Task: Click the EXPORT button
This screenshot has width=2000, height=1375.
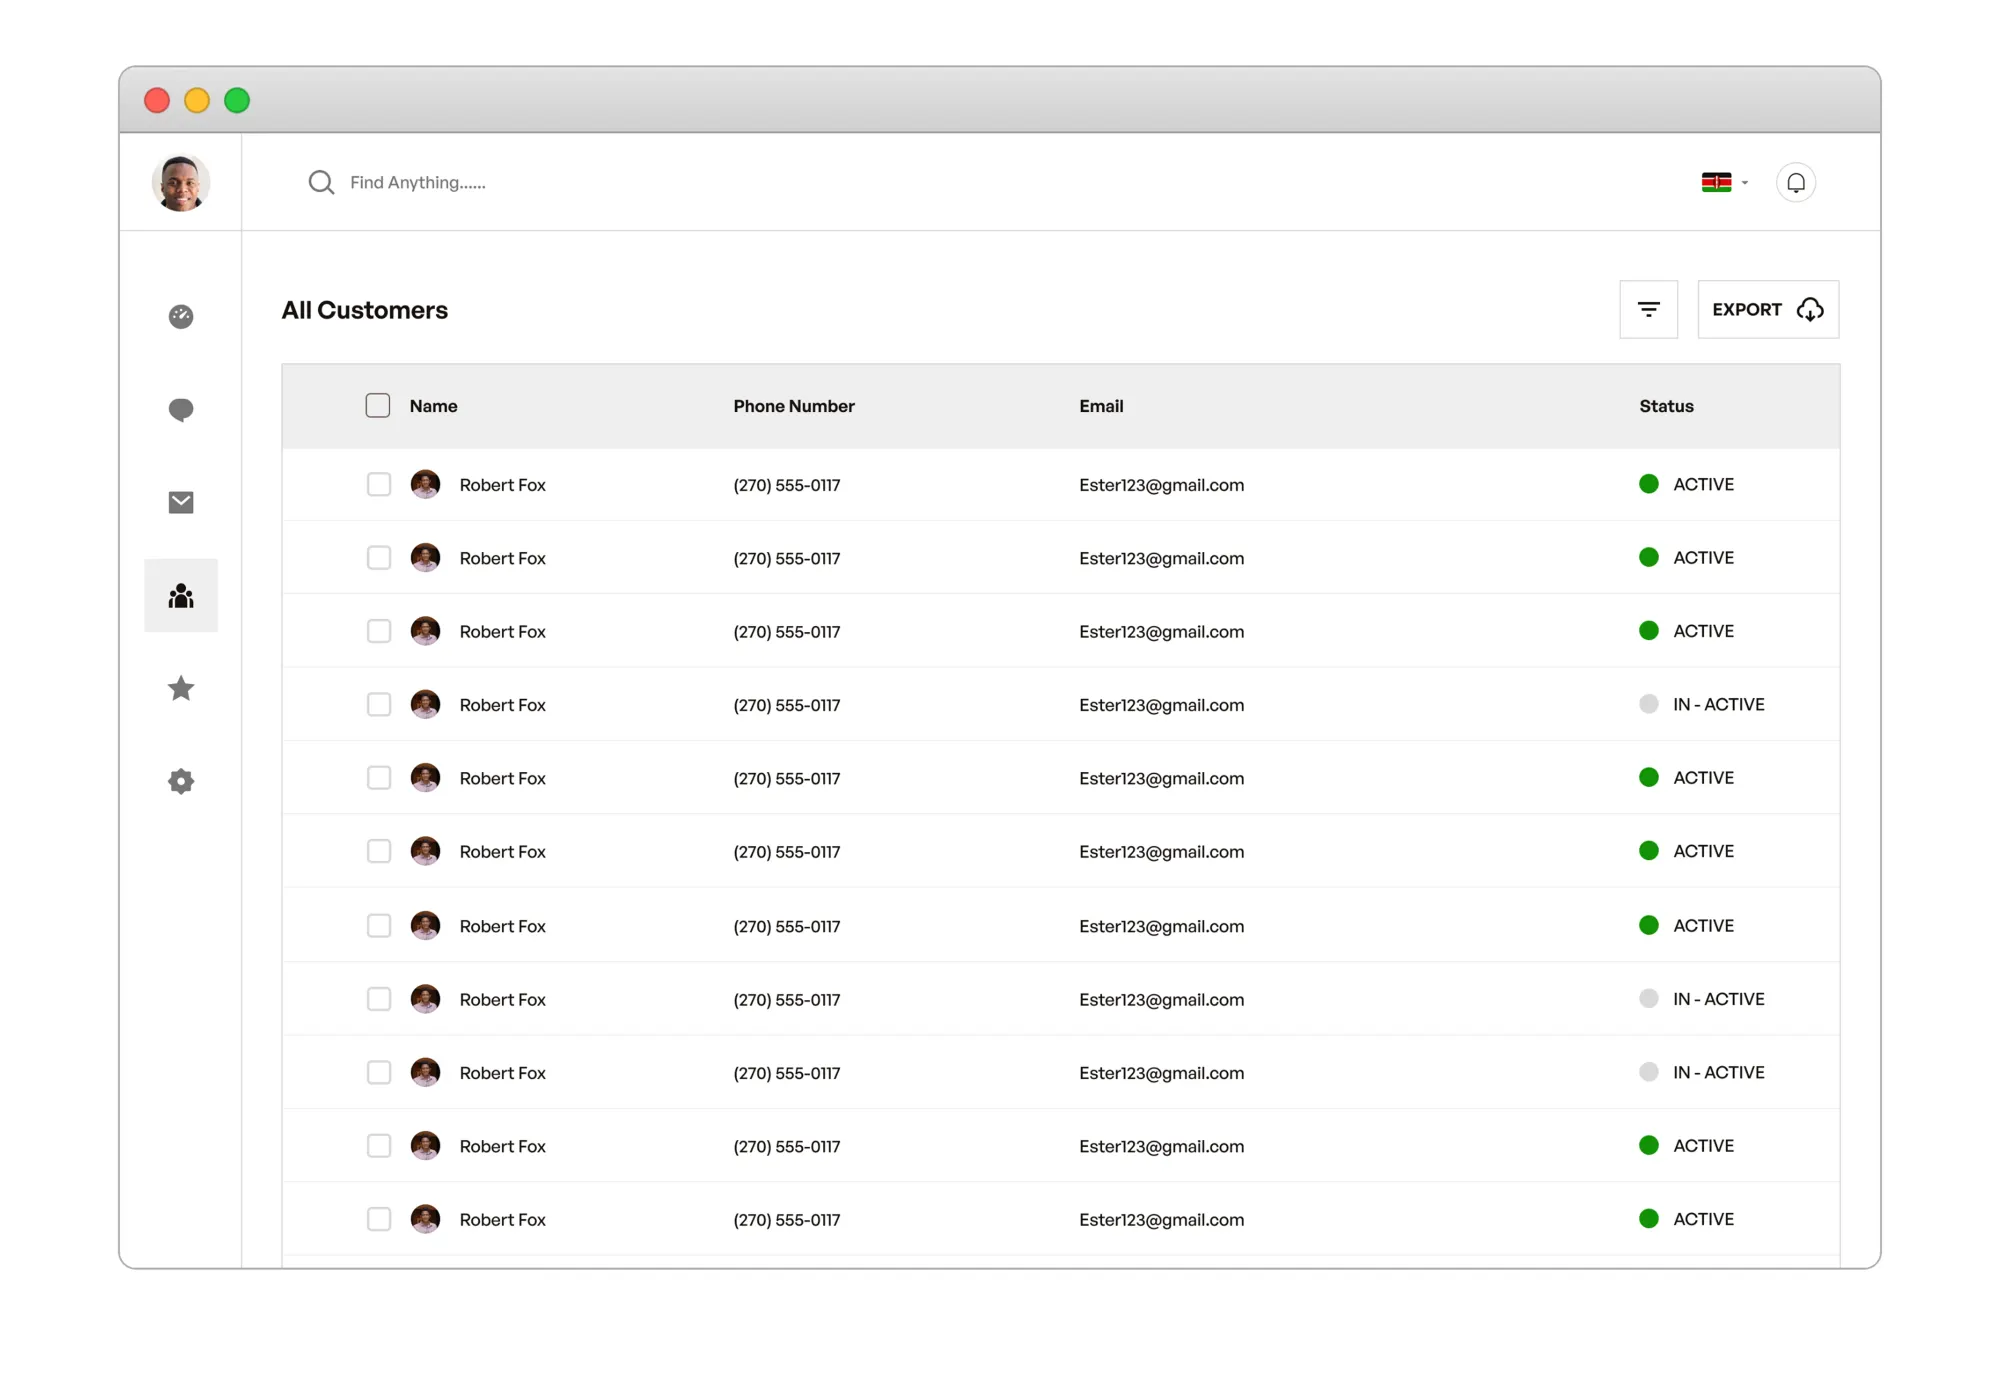Action: (1768, 310)
